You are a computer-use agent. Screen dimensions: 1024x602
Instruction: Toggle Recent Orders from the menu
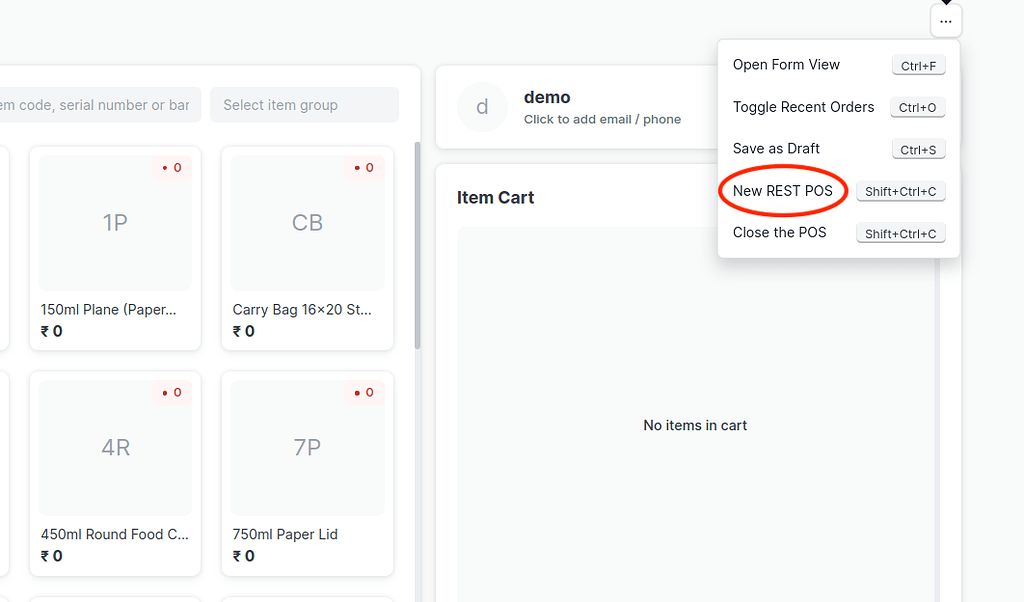(803, 107)
